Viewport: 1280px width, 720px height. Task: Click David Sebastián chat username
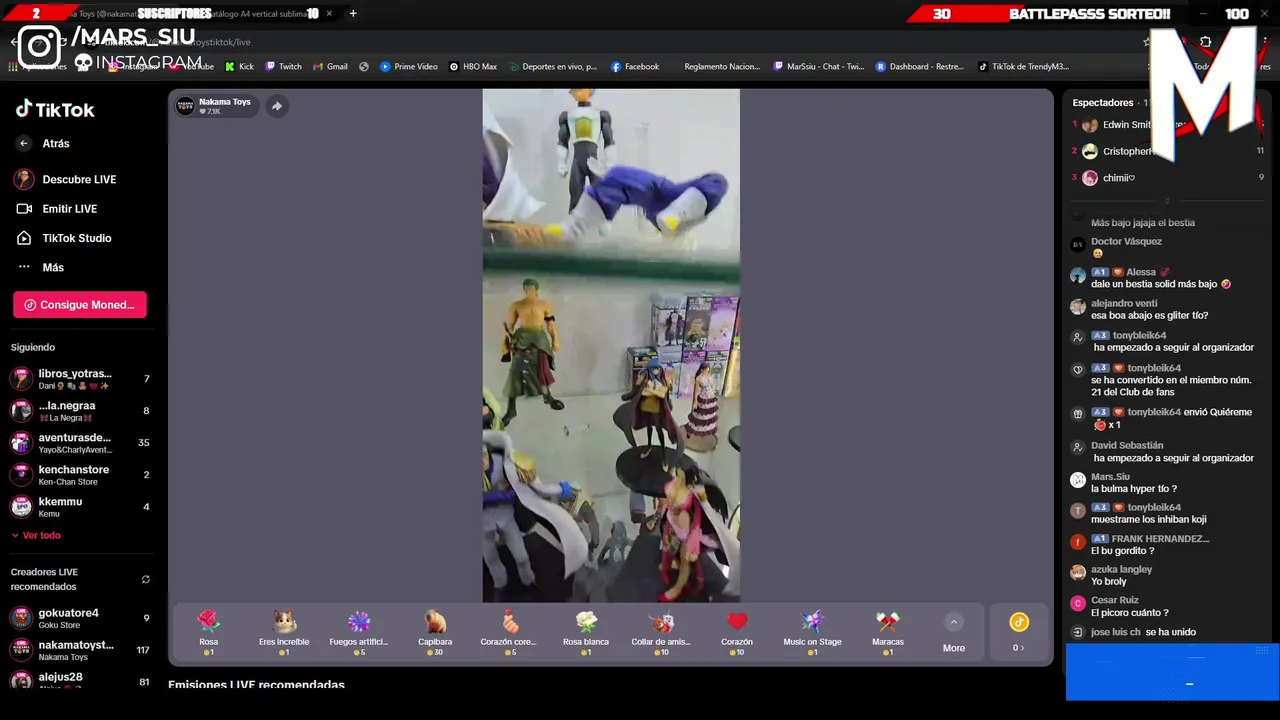1127,446
